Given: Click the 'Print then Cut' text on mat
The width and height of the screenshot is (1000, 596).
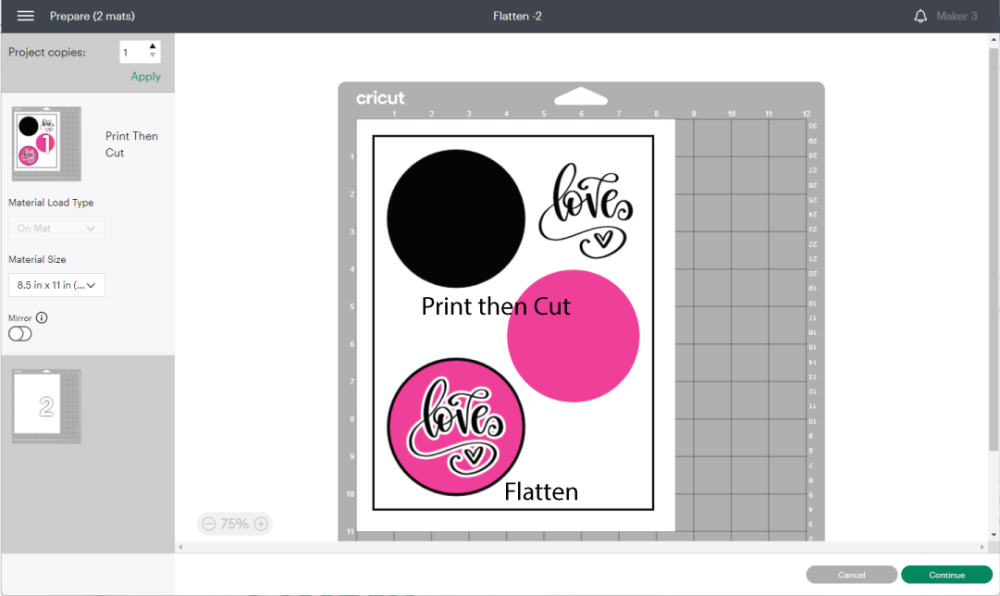Looking at the screenshot, I should tap(496, 307).
